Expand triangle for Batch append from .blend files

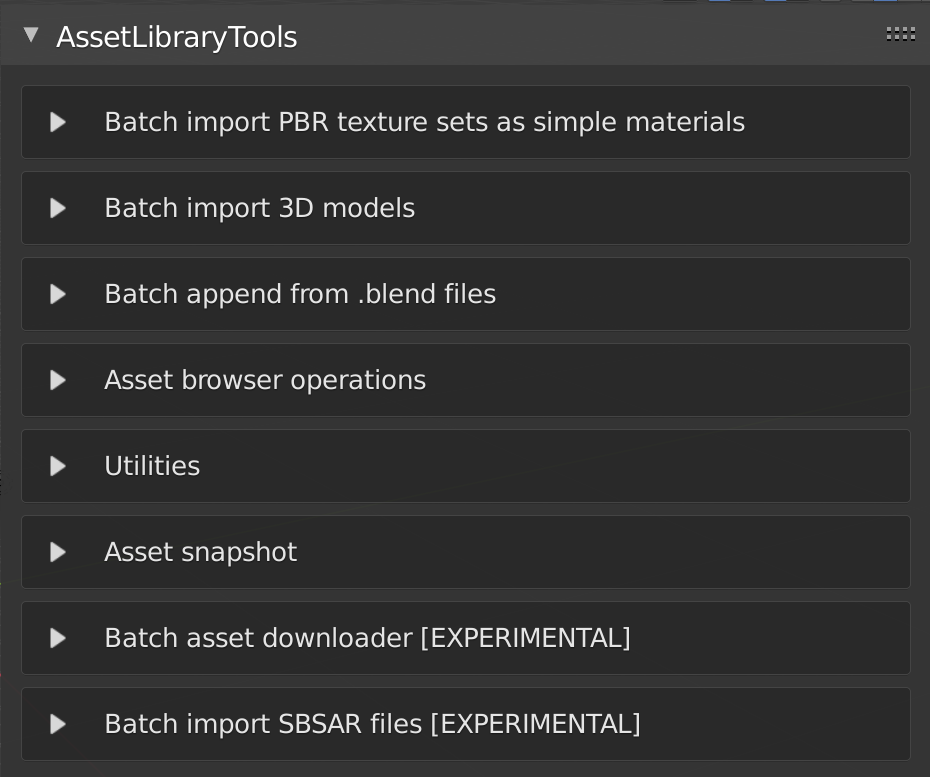(x=58, y=294)
